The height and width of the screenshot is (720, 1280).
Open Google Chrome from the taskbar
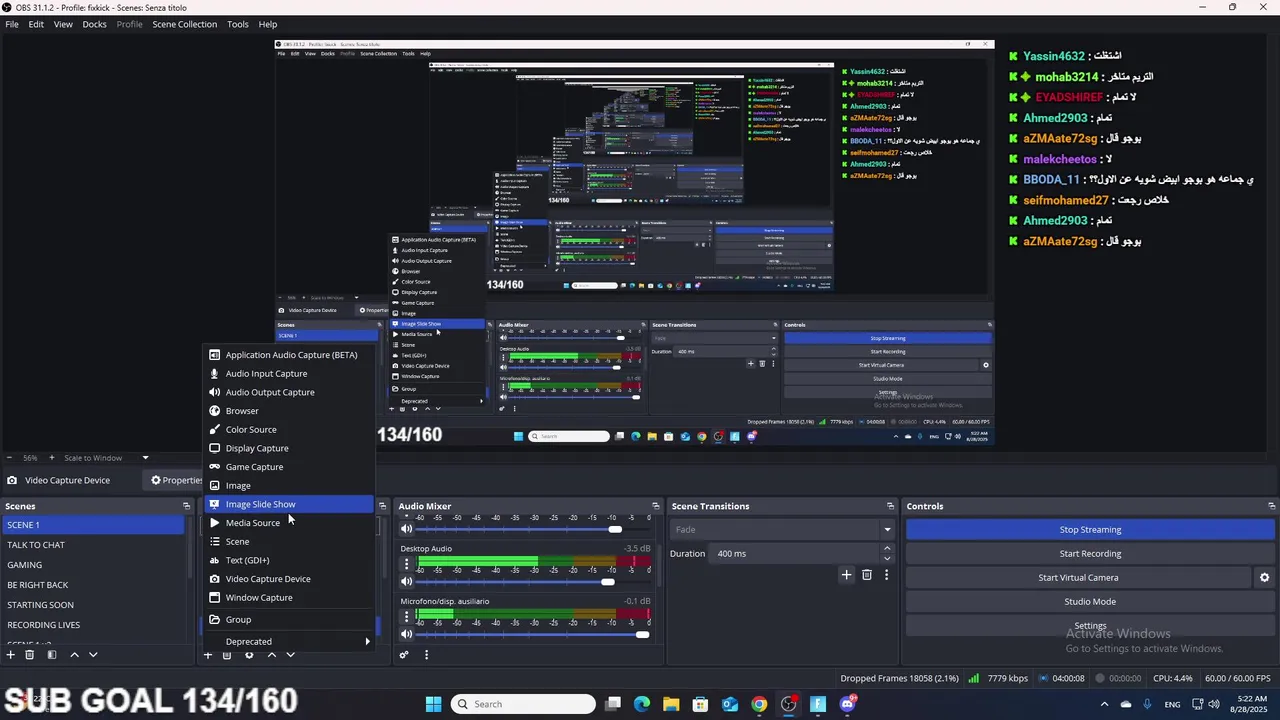[x=759, y=704]
